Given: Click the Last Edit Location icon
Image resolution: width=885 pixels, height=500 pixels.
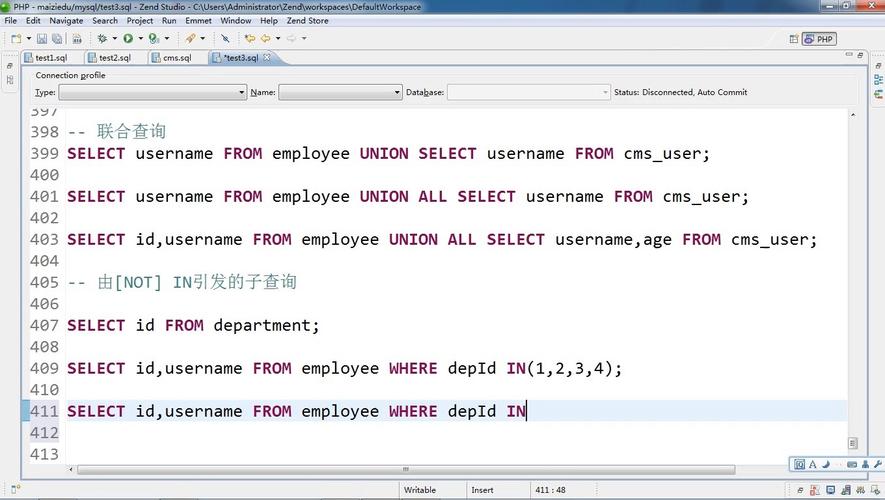Looking at the screenshot, I should 249,38.
